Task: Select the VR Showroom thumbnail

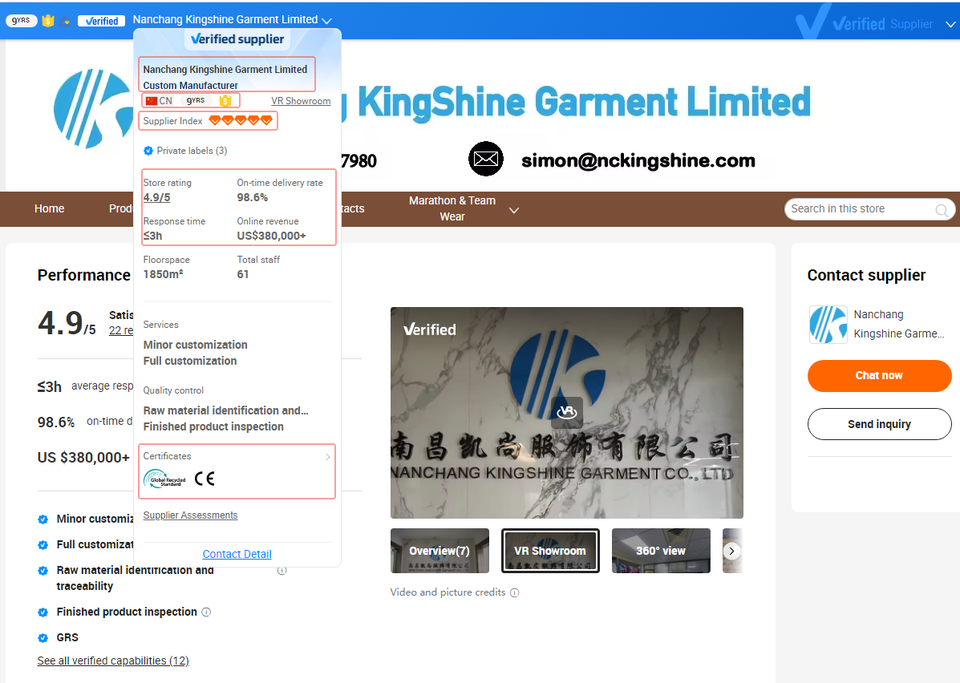Action: [x=550, y=551]
